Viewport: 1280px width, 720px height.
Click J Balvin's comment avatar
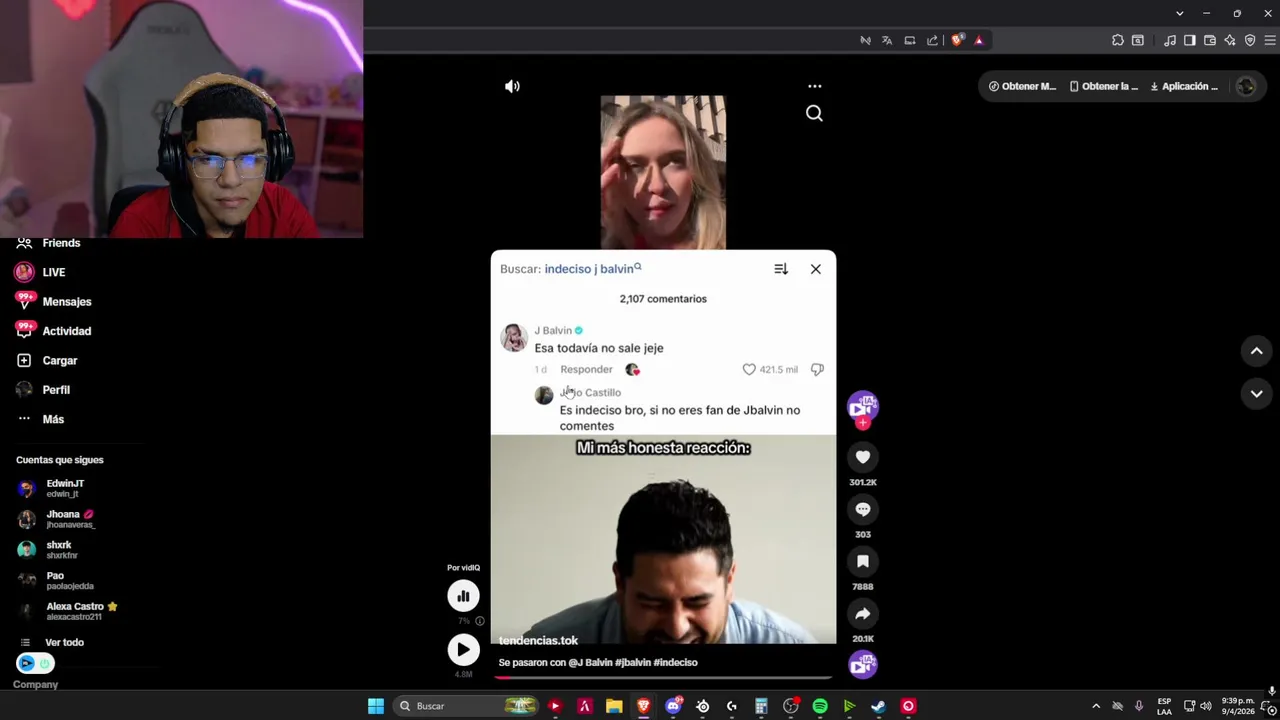pyautogui.click(x=514, y=337)
